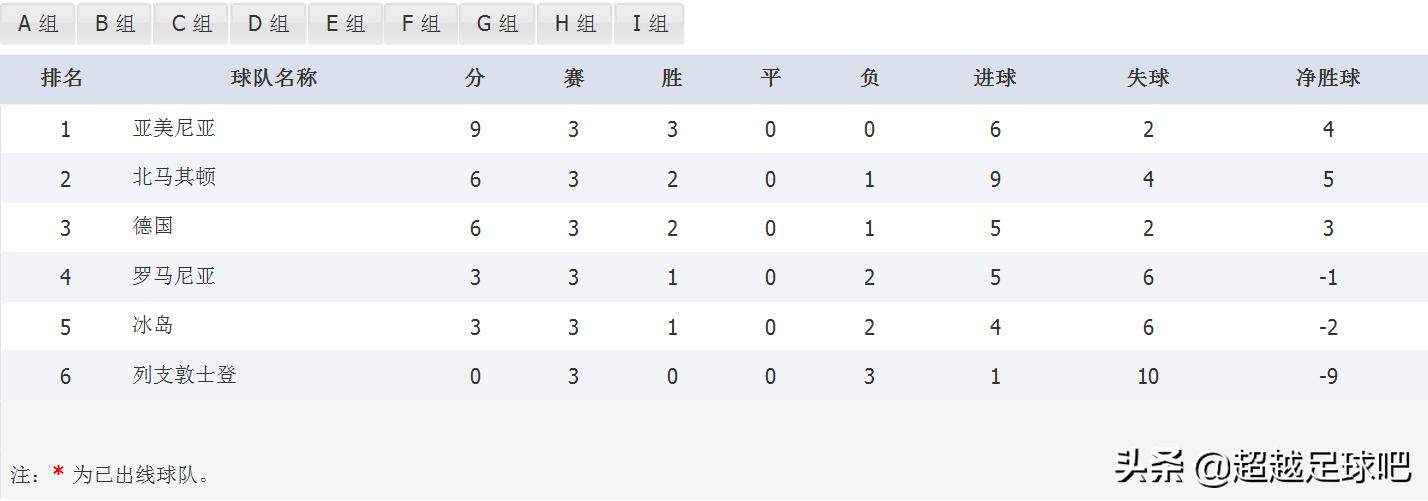The width and height of the screenshot is (1428, 501).
Task: Open the G组 tab
Action: tap(497, 24)
